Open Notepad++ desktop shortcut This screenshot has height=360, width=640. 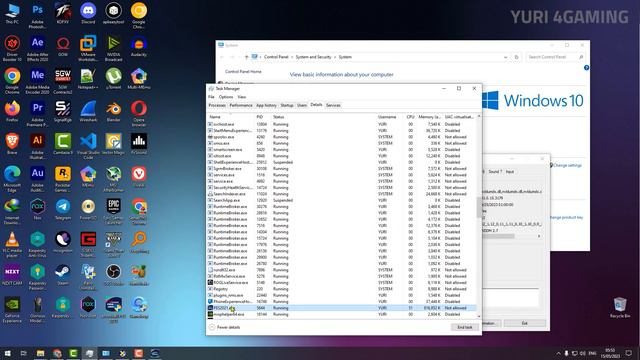pyautogui.click(x=88, y=79)
